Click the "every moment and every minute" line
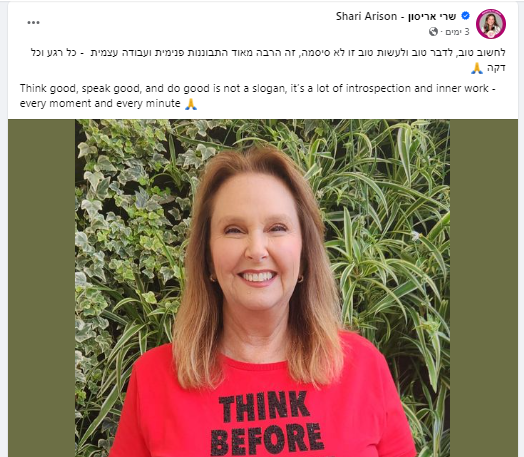 pos(100,104)
